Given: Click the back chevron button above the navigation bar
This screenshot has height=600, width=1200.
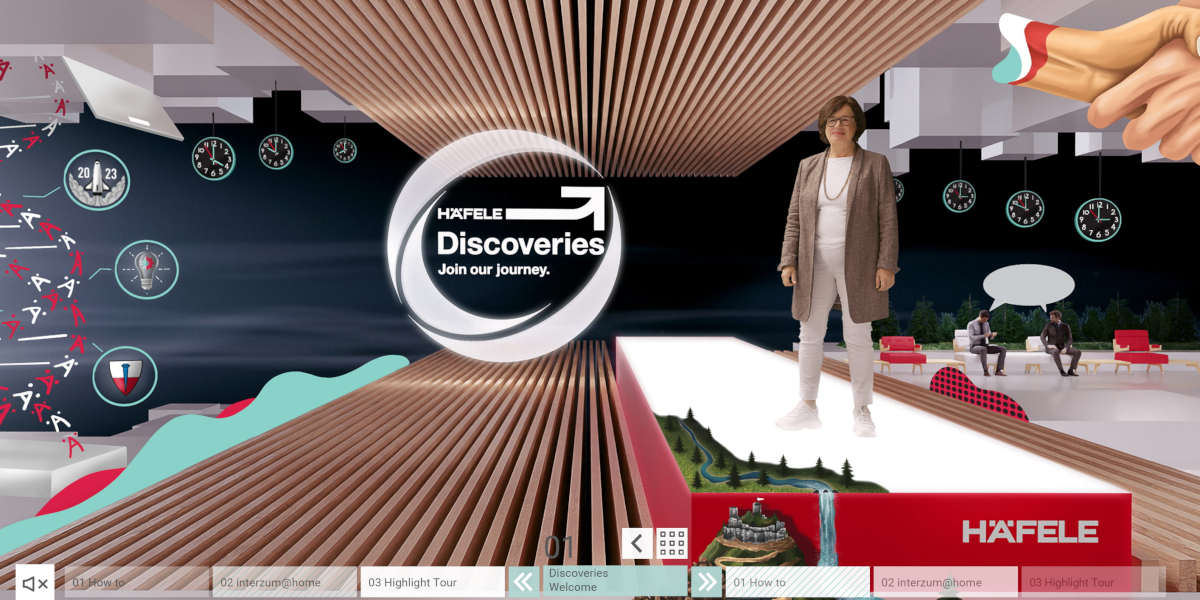Looking at the screenshot, I should point(637,543).
